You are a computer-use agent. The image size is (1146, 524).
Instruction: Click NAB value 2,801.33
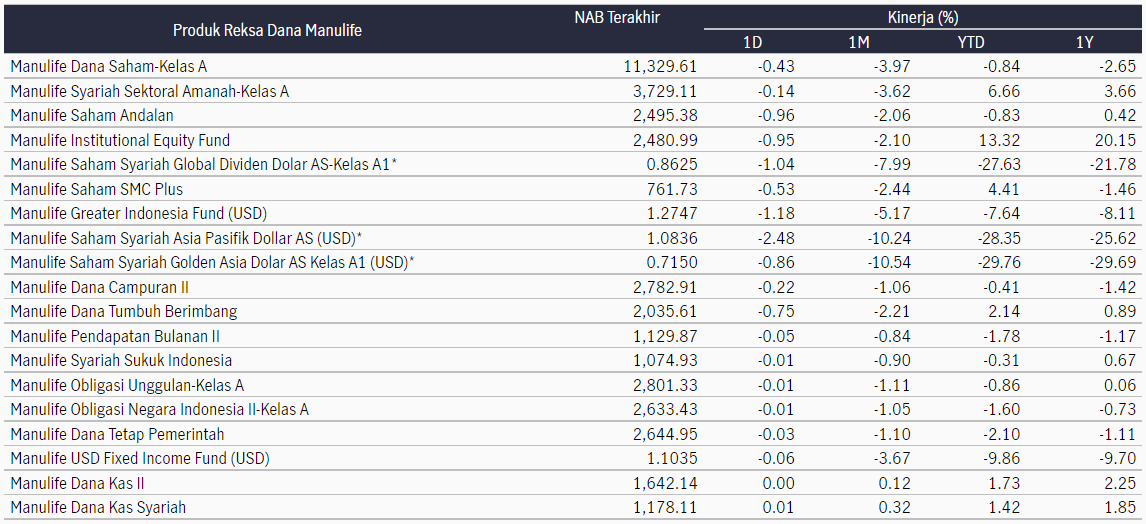(664, 385)
